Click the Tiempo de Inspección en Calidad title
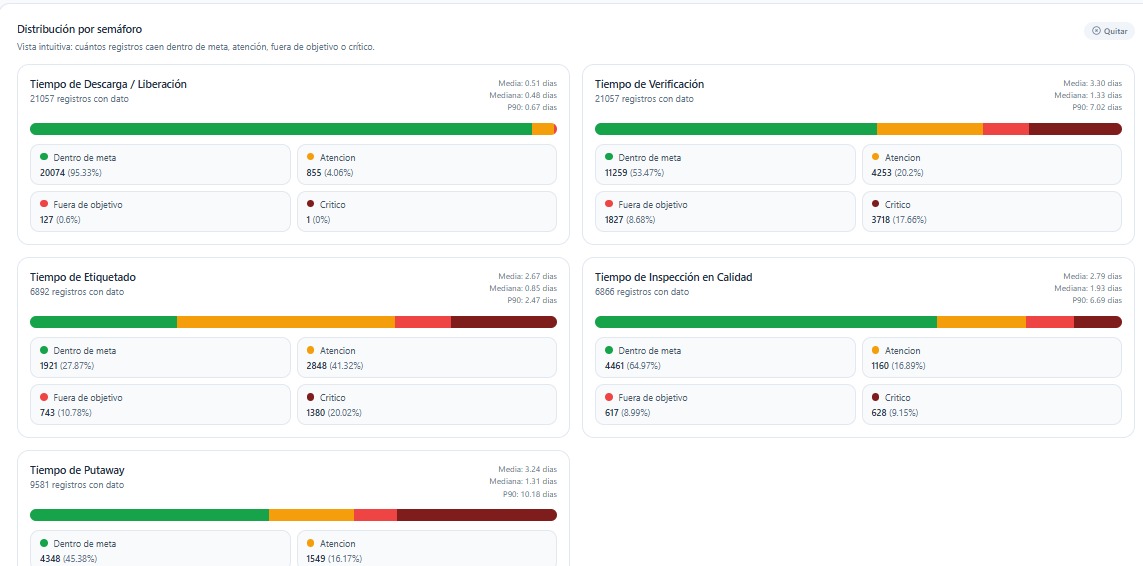 tap(674, 277)
